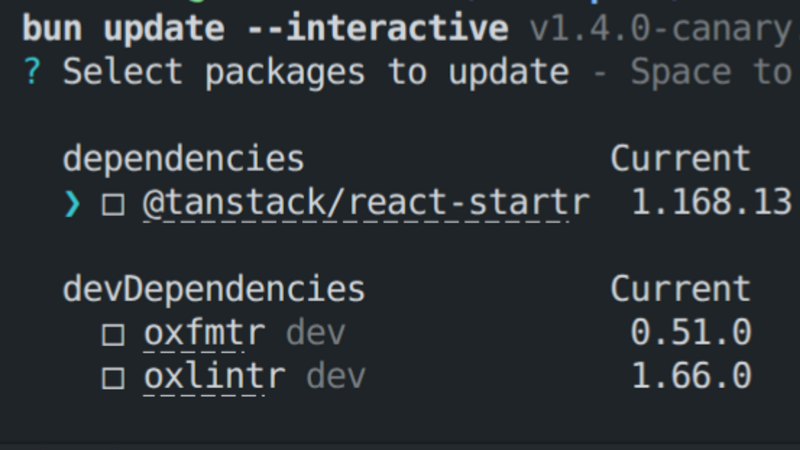800x450 pixels.
Task: Click the 1.66.0 version for oxlint
Action: pyautogui.click(x=691, y=377)
